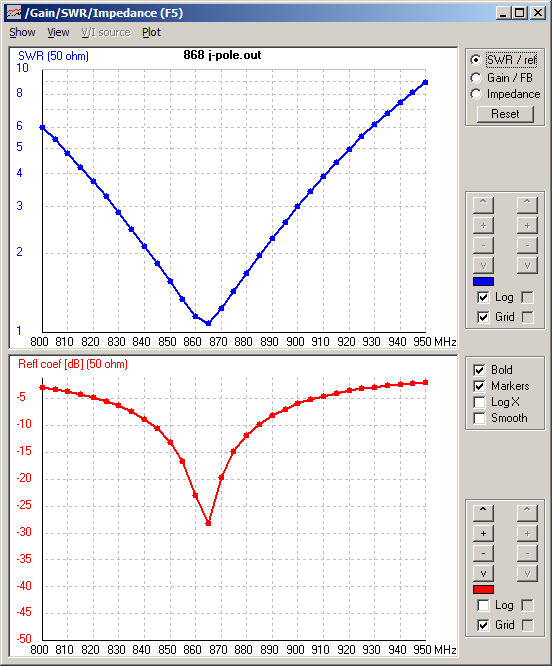Disable the Bold checkbox
552x666 pixels.
[x=479, y=370]
